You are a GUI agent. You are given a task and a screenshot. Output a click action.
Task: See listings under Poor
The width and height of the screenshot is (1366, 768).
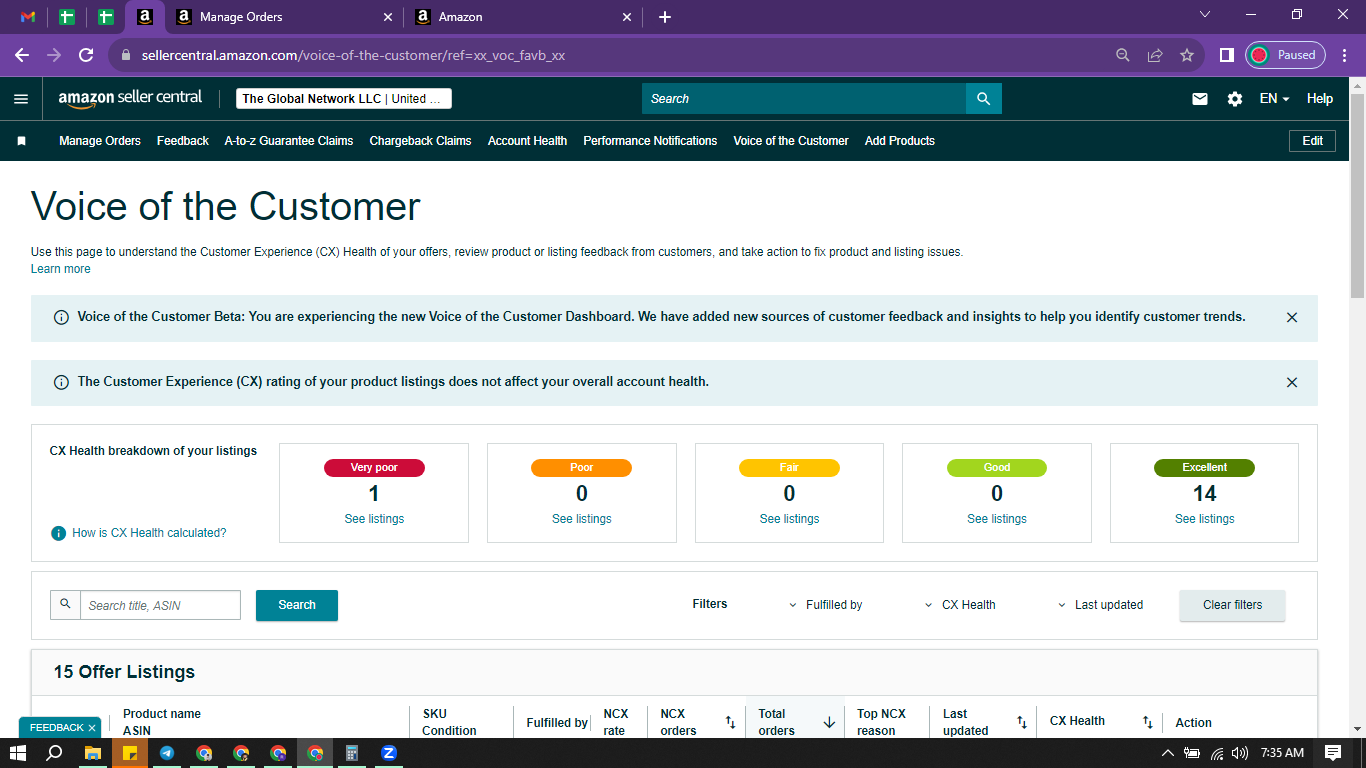pyautogui.click(x=582, y=519)
